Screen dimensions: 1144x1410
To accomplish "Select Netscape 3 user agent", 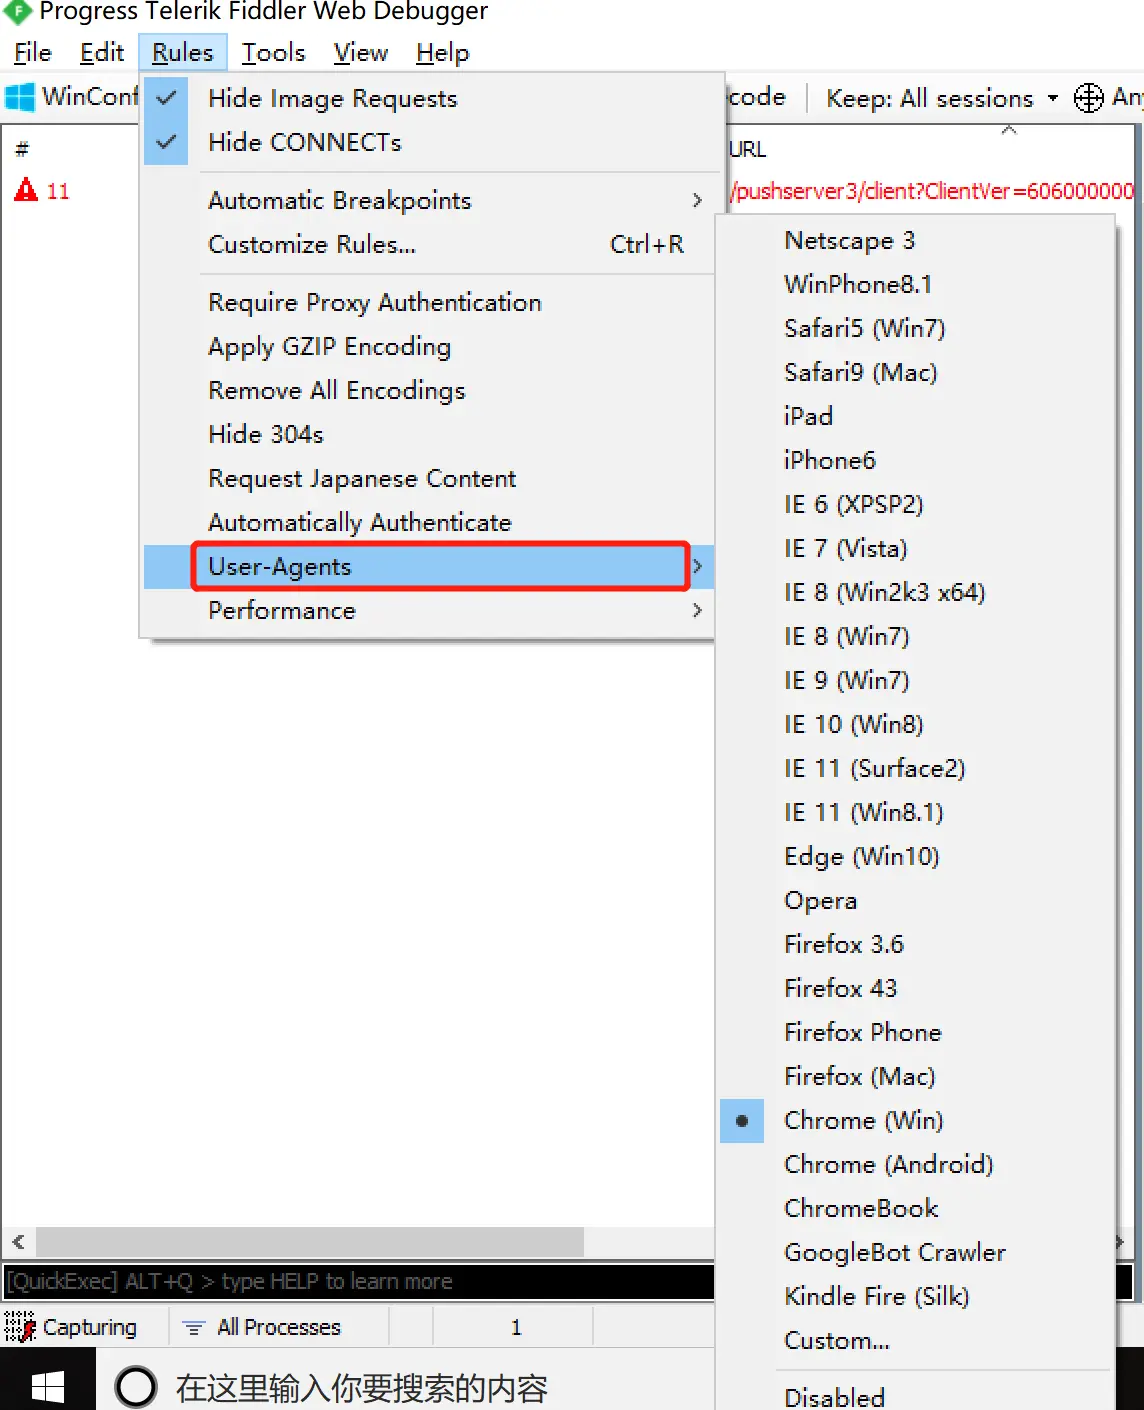I will pyautogui.click(x=915, y=240).
